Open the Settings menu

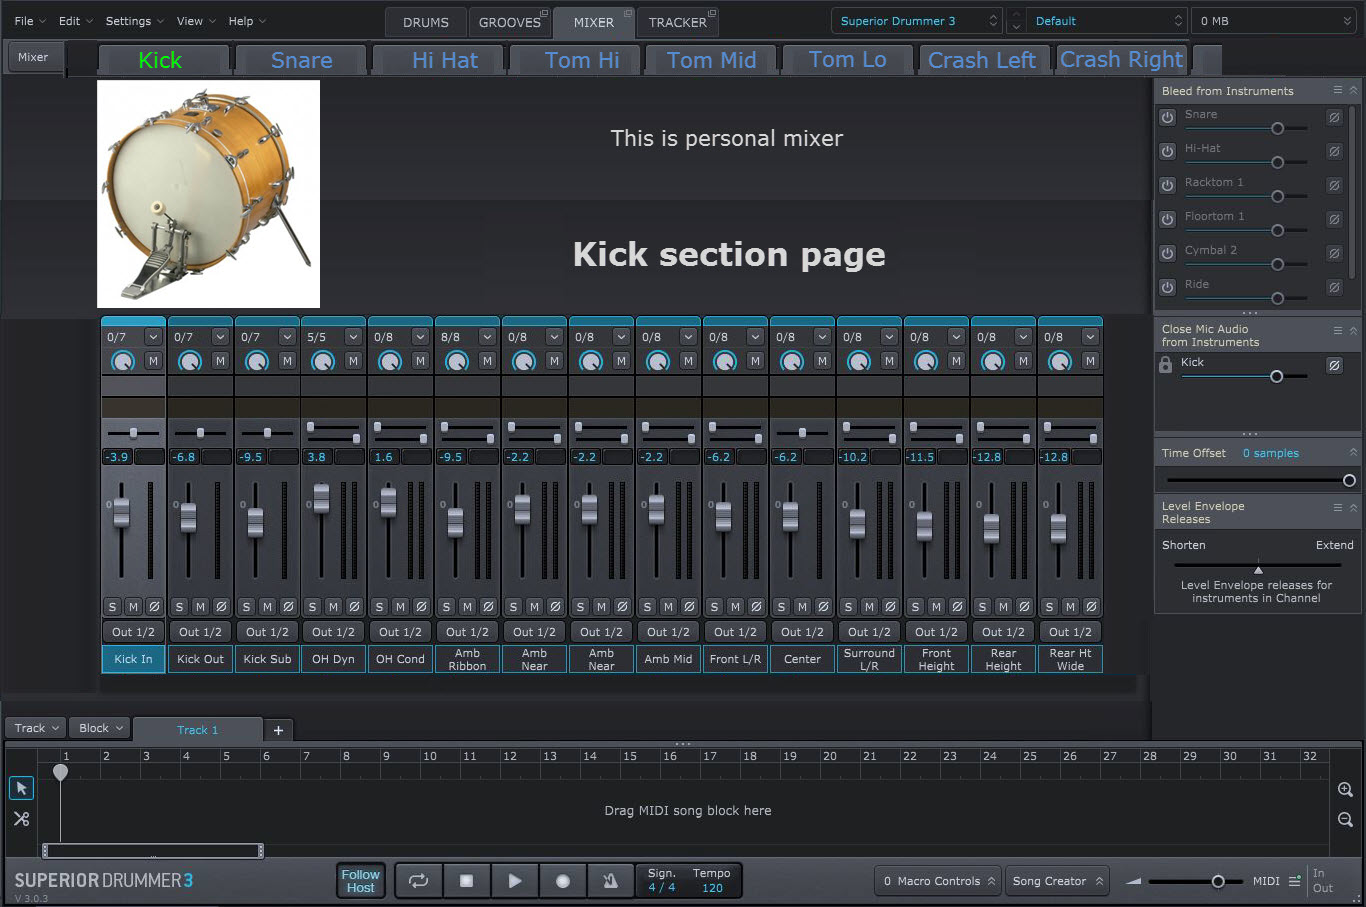(135, 21)
